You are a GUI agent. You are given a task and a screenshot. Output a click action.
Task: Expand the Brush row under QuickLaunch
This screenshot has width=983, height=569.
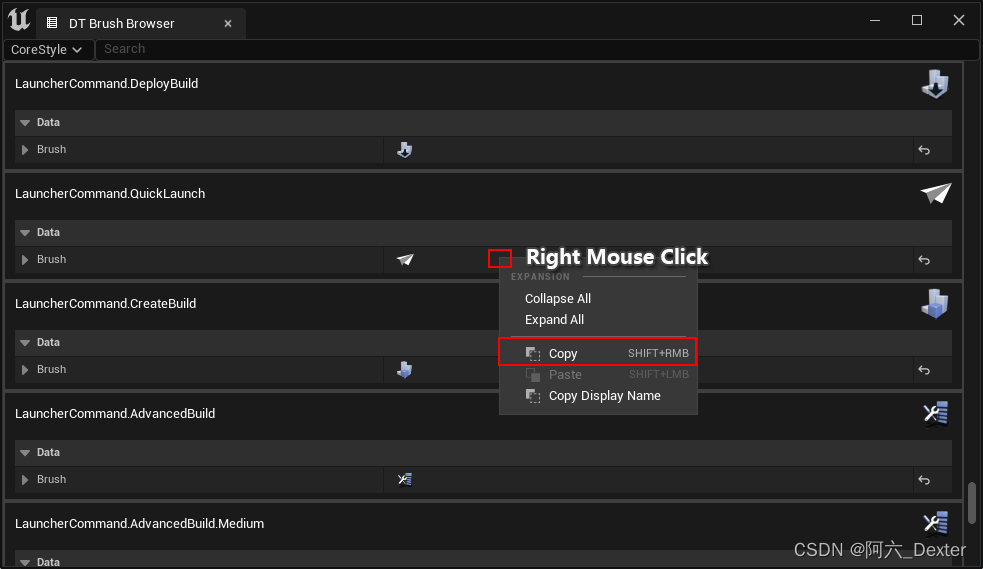point(25,259)
